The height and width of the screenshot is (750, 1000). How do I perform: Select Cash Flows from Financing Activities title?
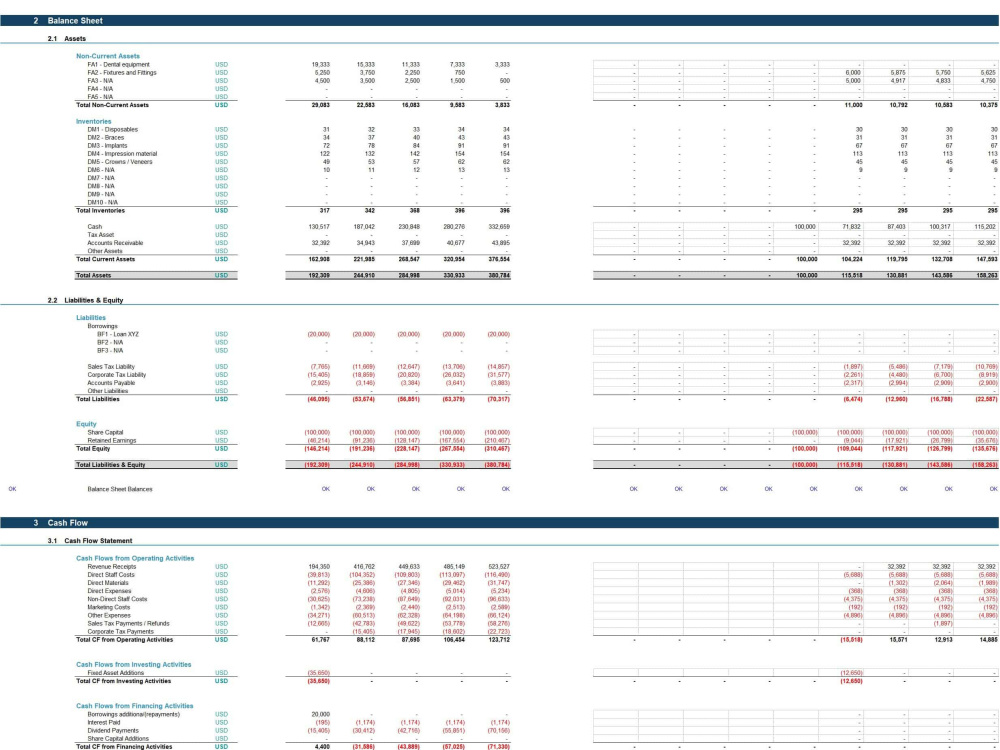coord(135,706)
